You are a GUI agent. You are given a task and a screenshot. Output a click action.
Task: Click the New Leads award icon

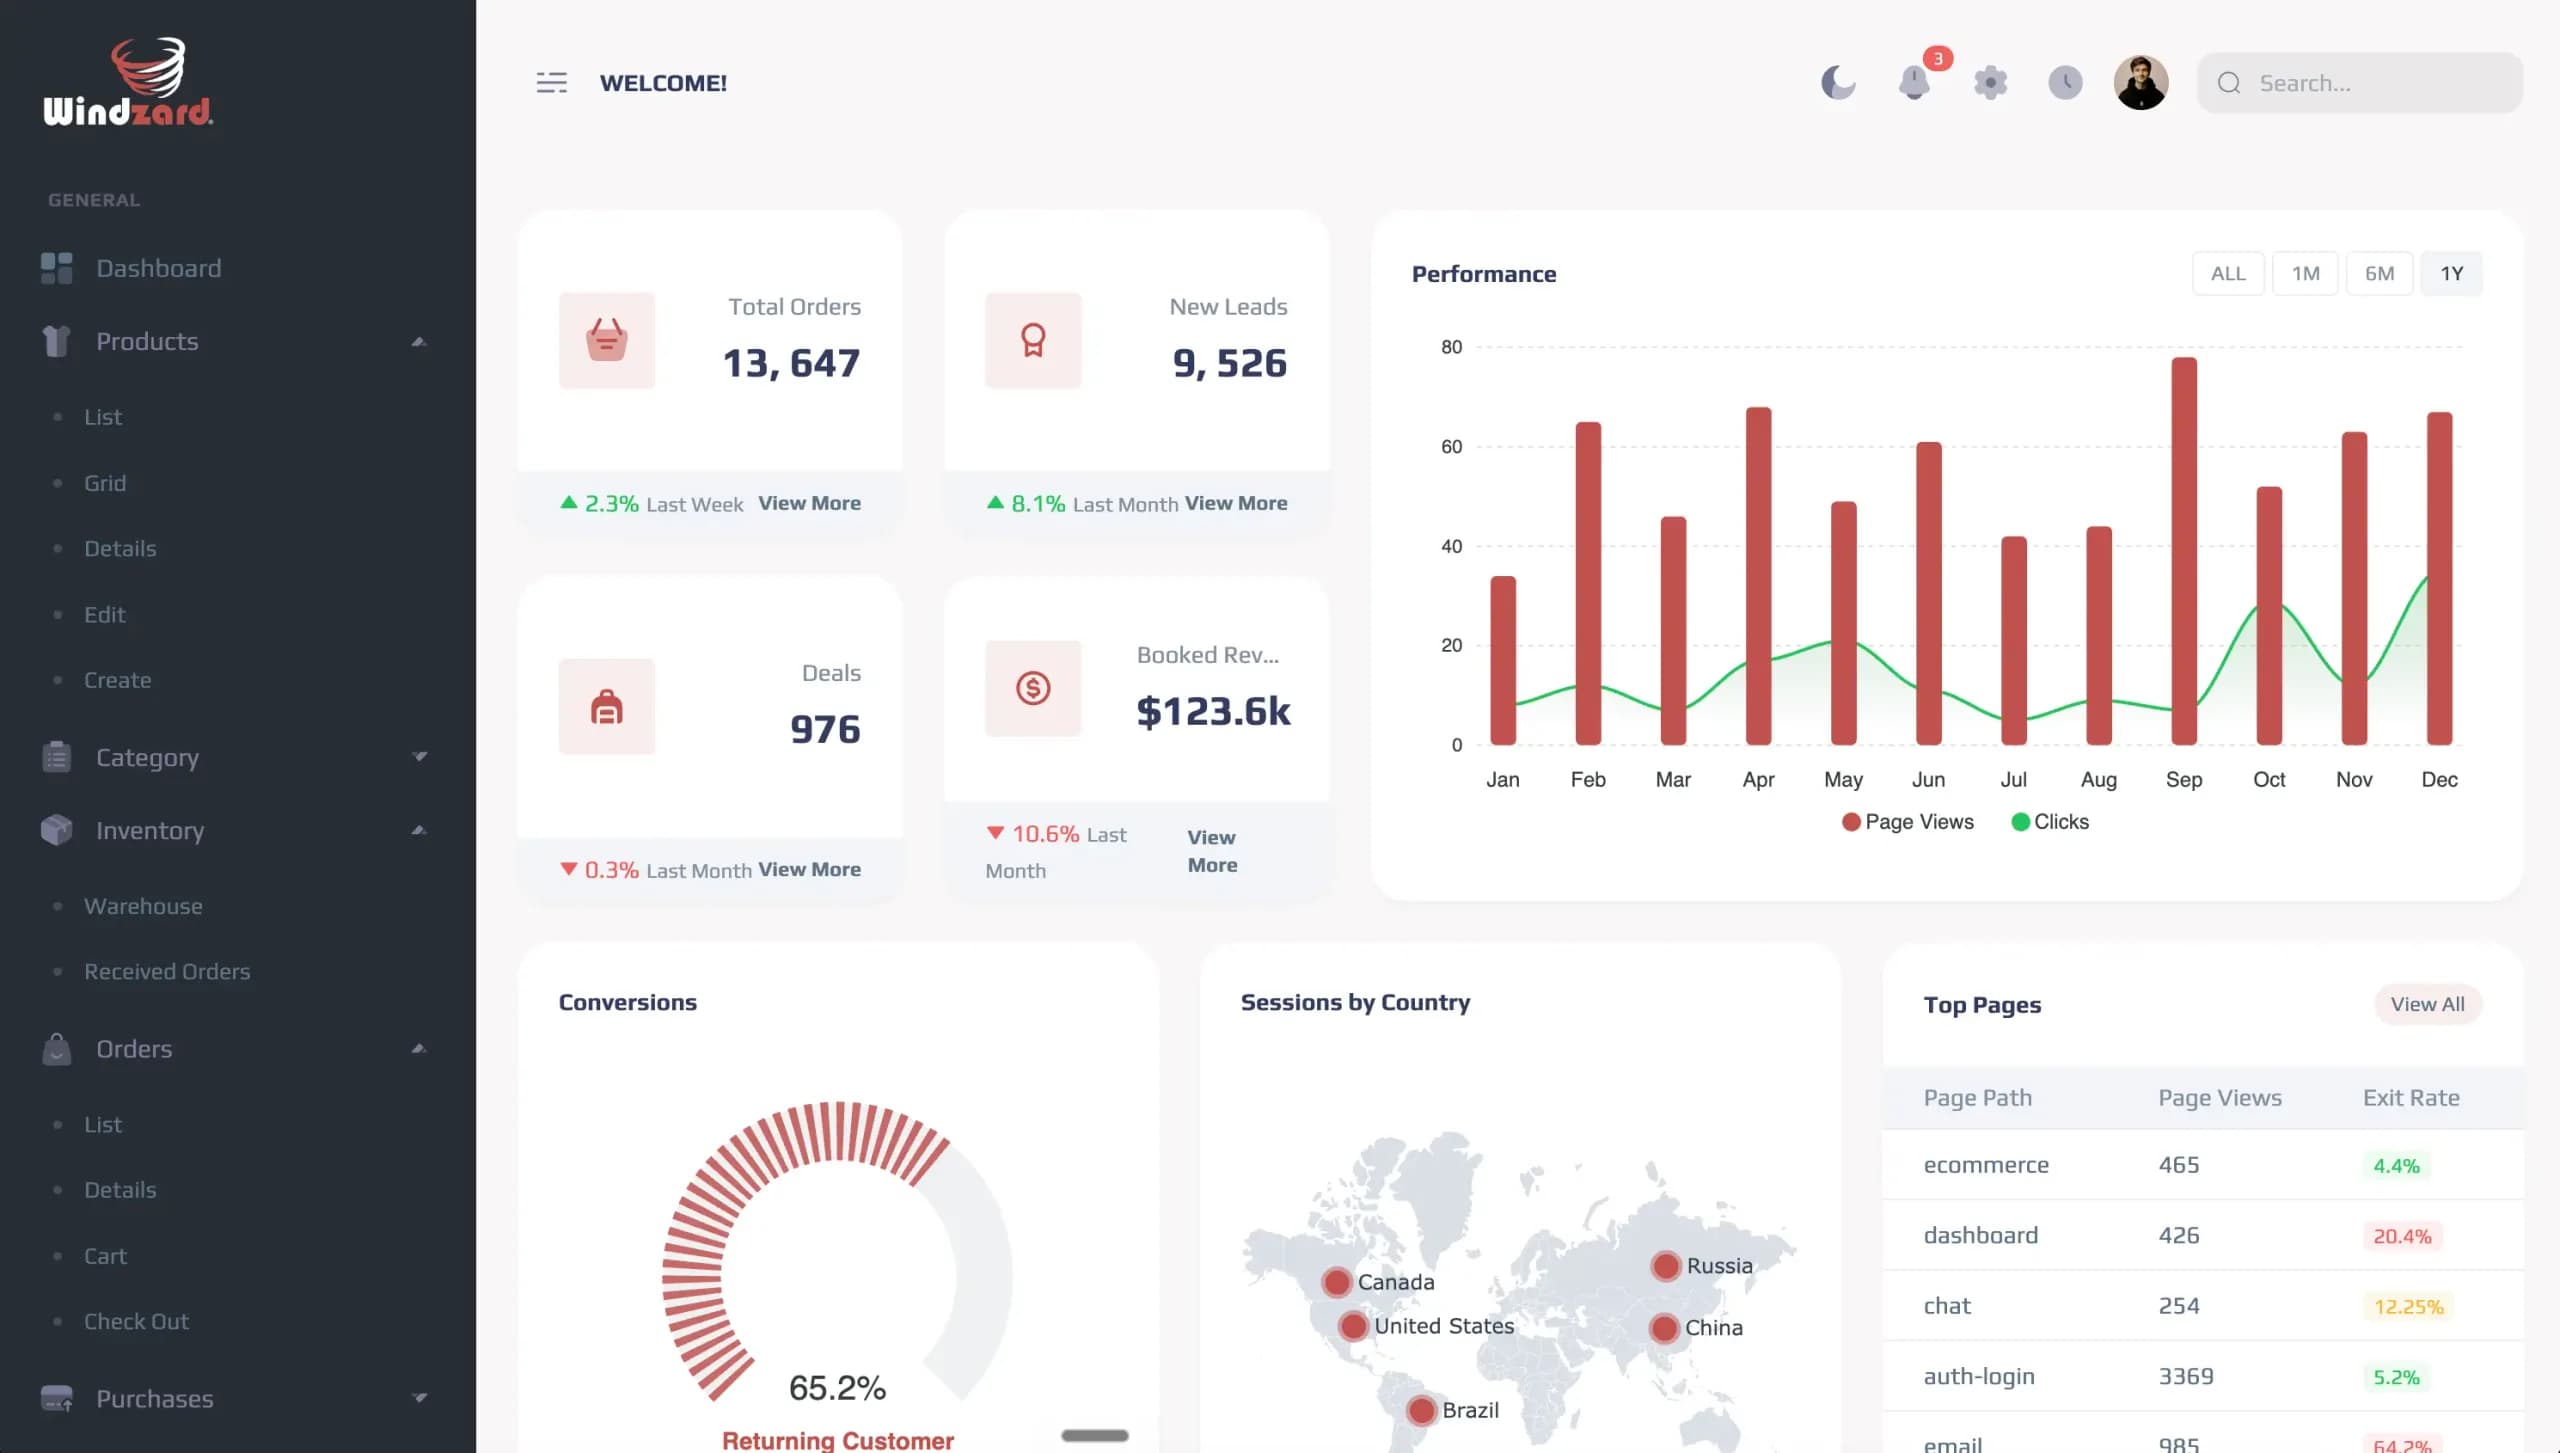[1033, 341]
